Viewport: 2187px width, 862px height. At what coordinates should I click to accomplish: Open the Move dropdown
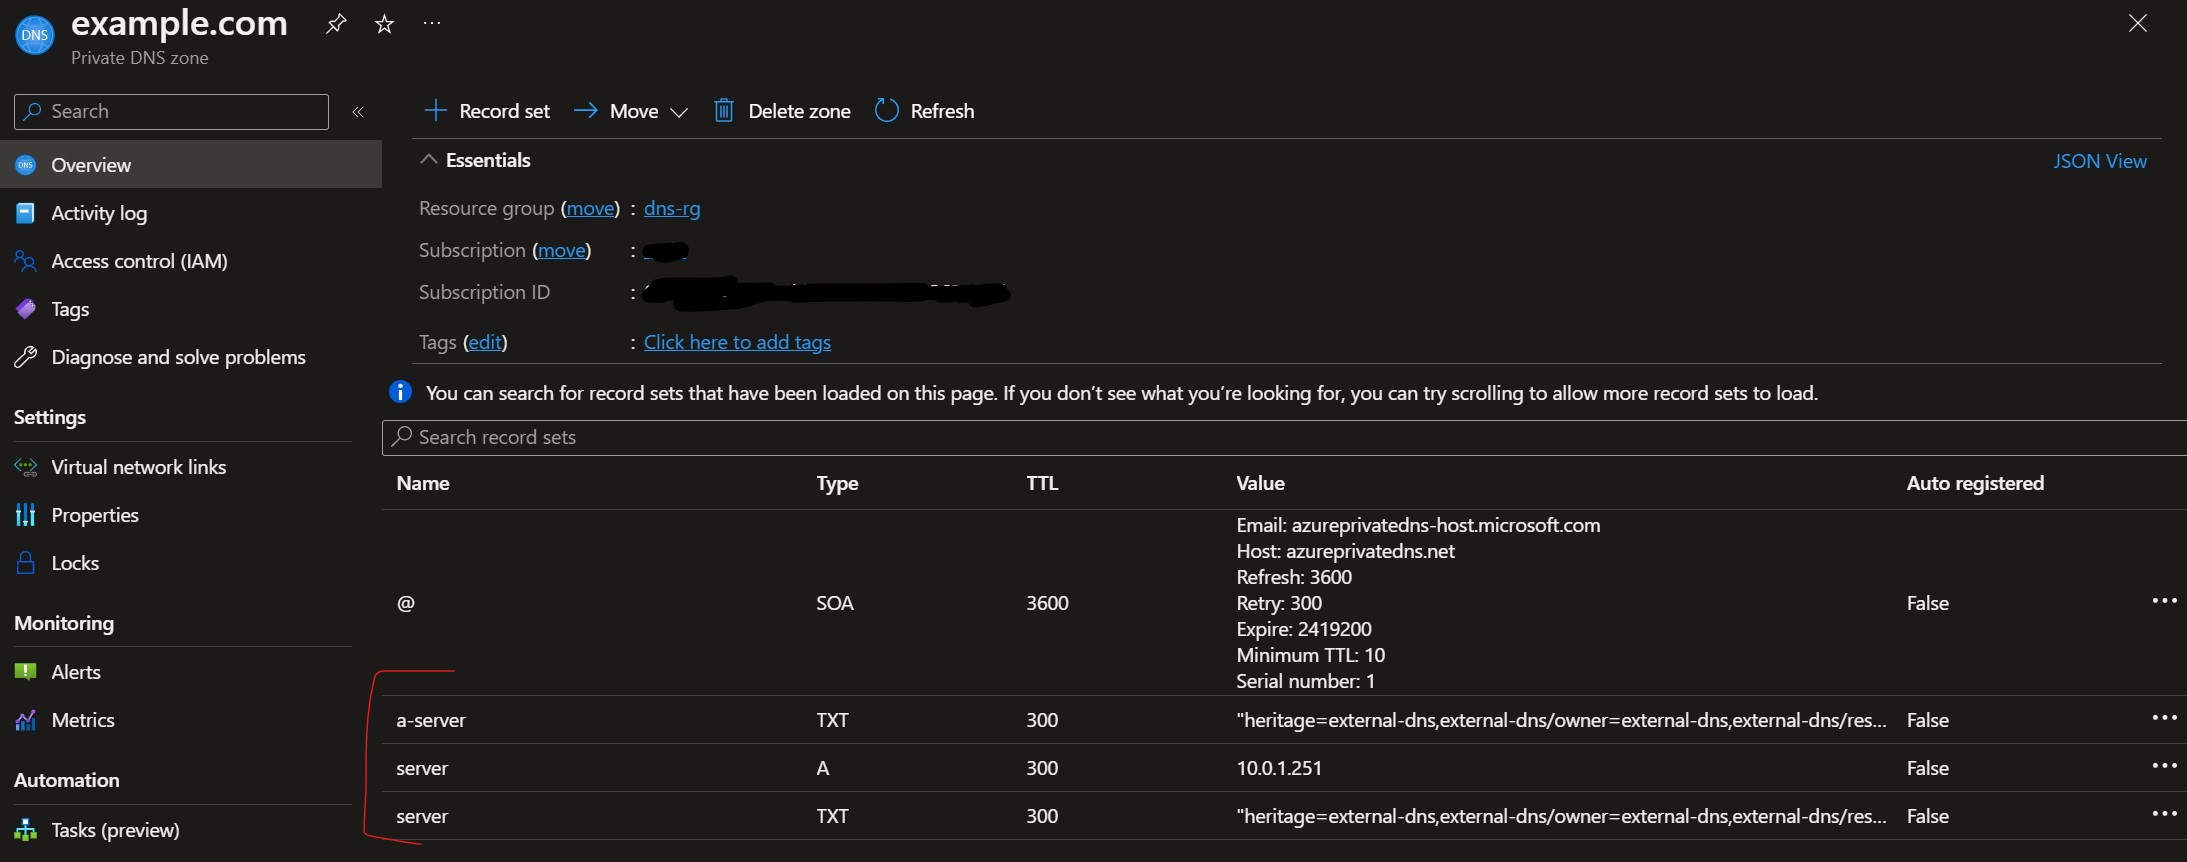tap(631, 111)
